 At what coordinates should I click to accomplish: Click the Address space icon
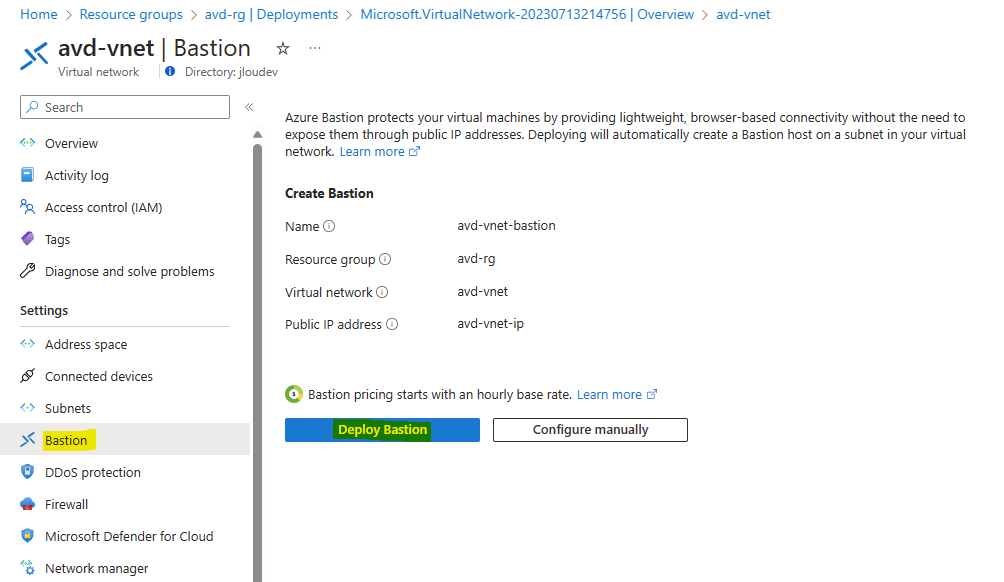point(28,344)
